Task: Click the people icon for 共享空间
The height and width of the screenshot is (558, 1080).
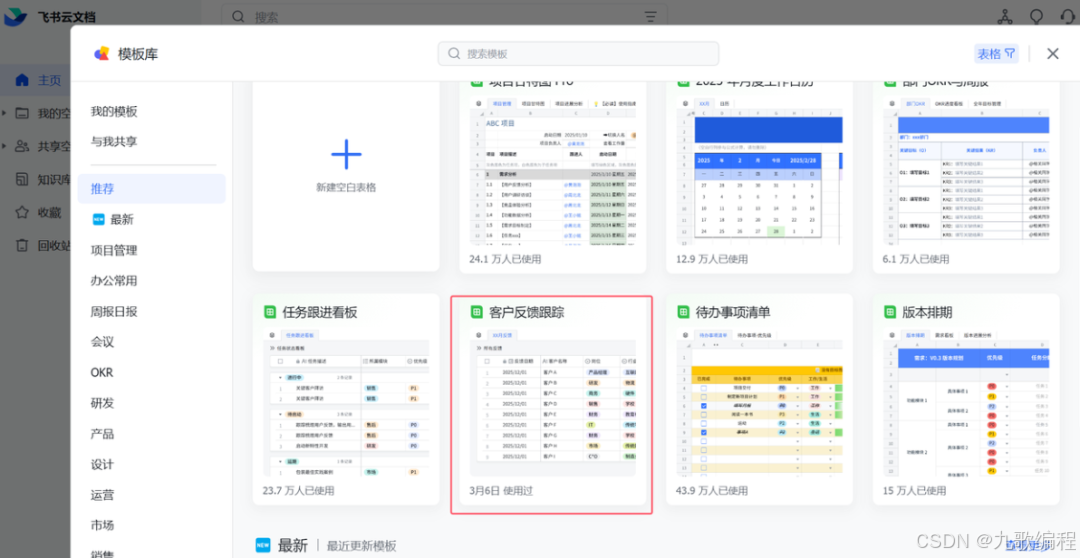Action: (22, 146)
